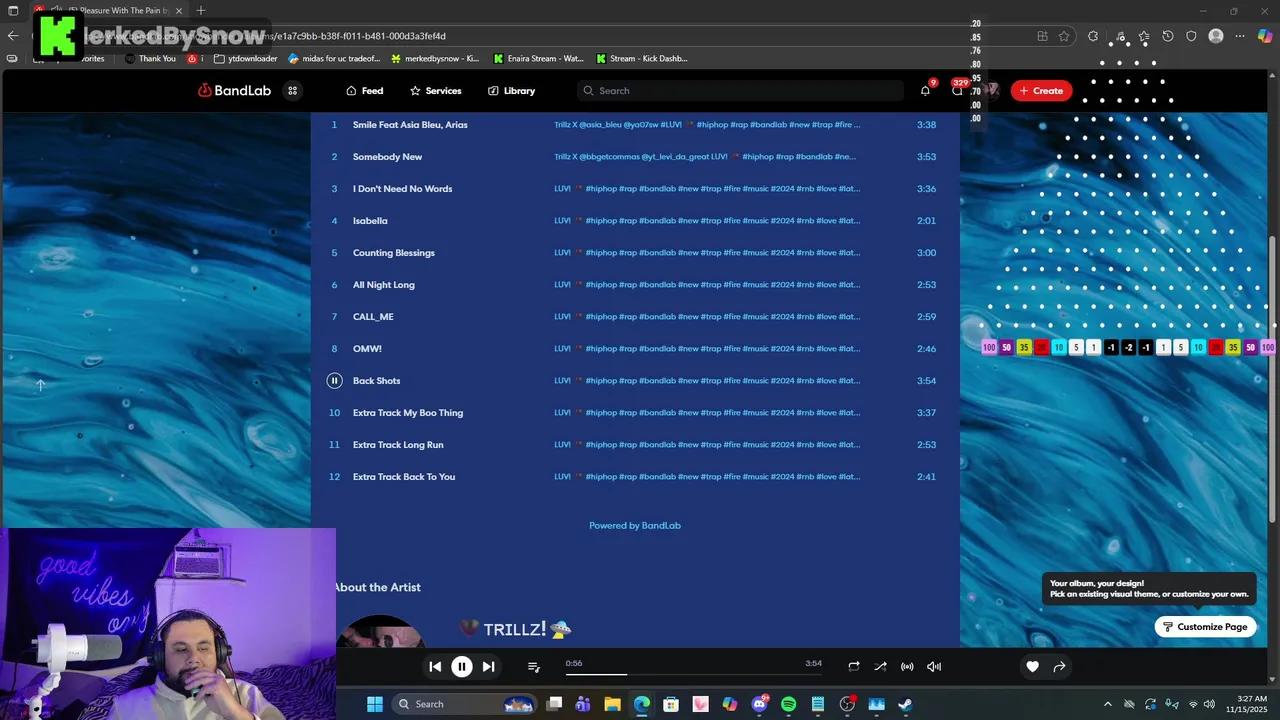Screen dimensions: 1280x720
Task: Select Extra Track Long Run
Action: [x=398, y=445]
